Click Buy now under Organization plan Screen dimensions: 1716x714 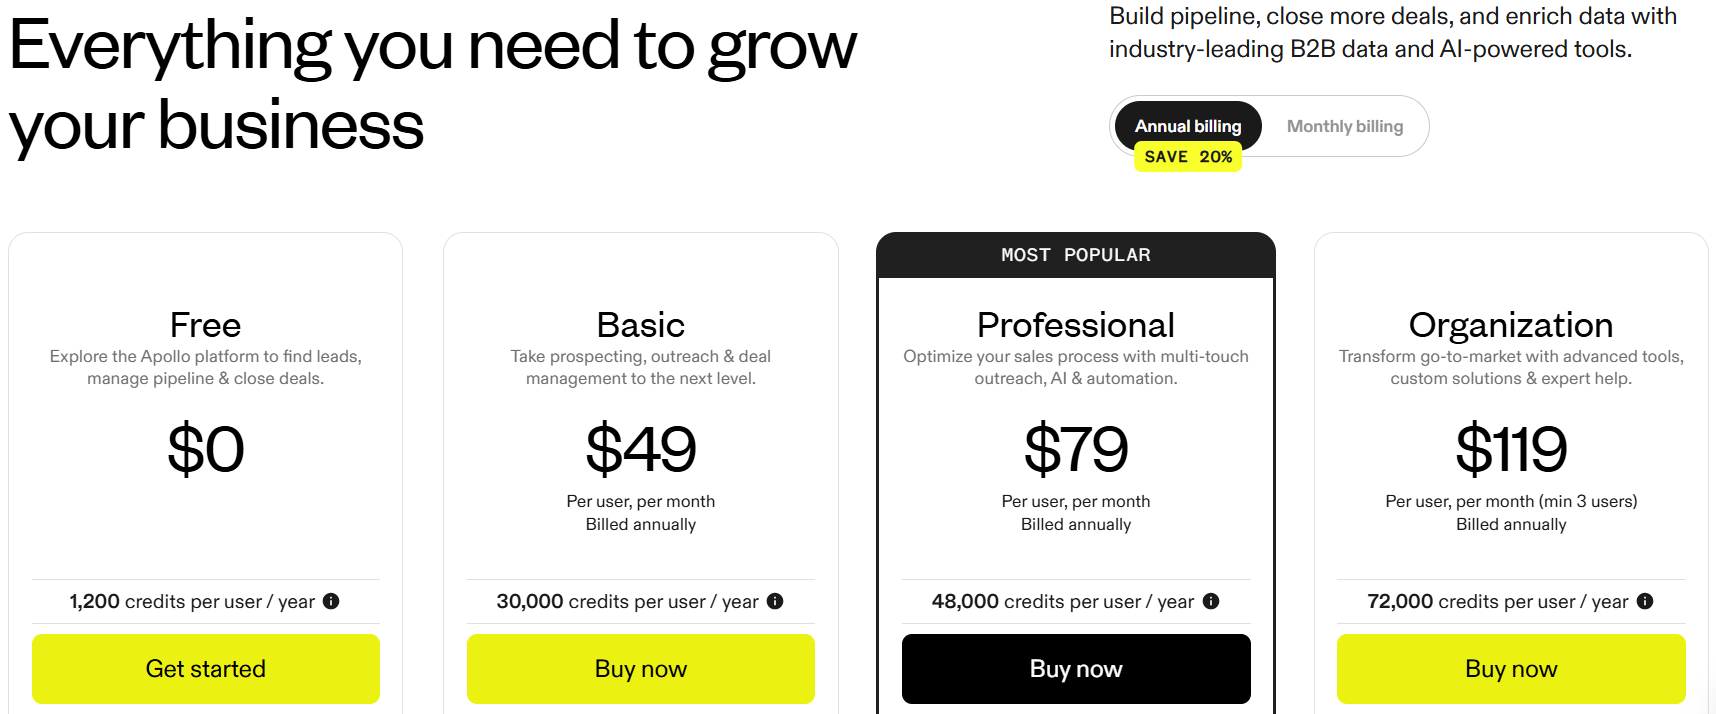click(x=1510, y=668)
